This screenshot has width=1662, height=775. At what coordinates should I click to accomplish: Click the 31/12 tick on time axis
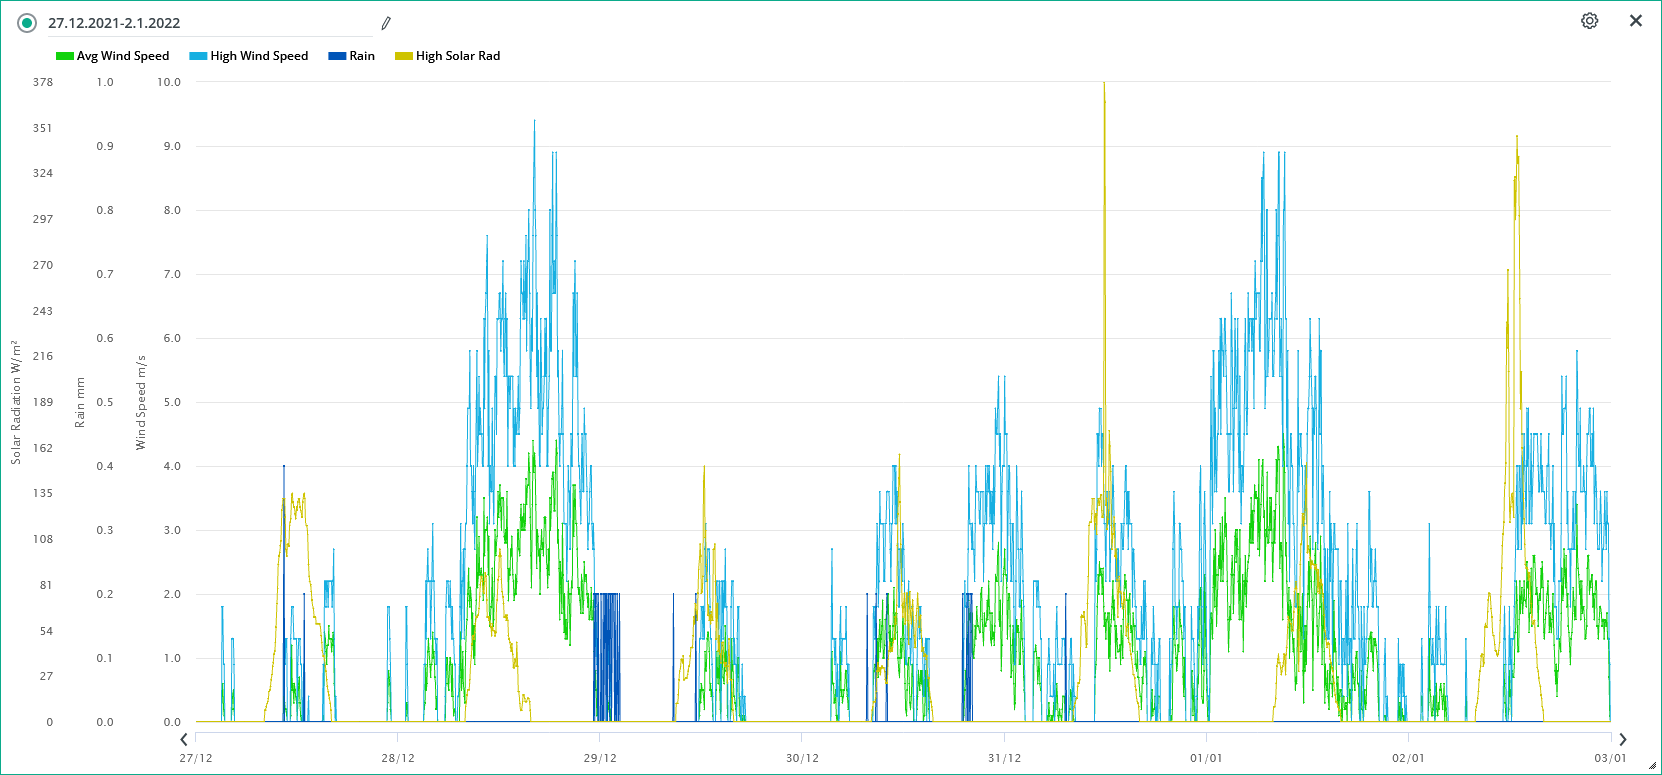(1004, 758)
